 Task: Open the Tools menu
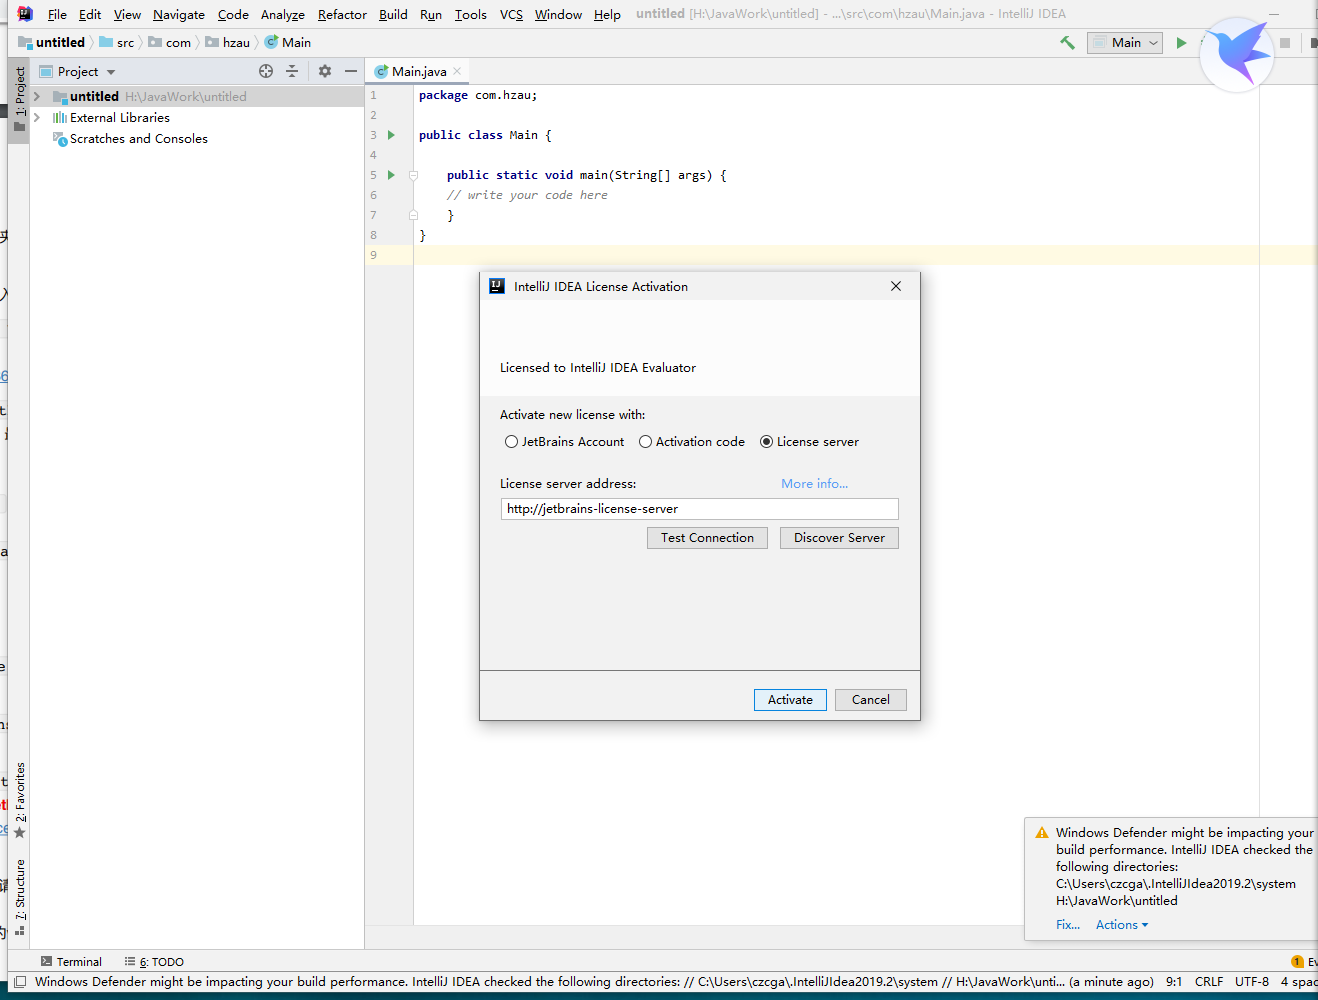(470, 14)
